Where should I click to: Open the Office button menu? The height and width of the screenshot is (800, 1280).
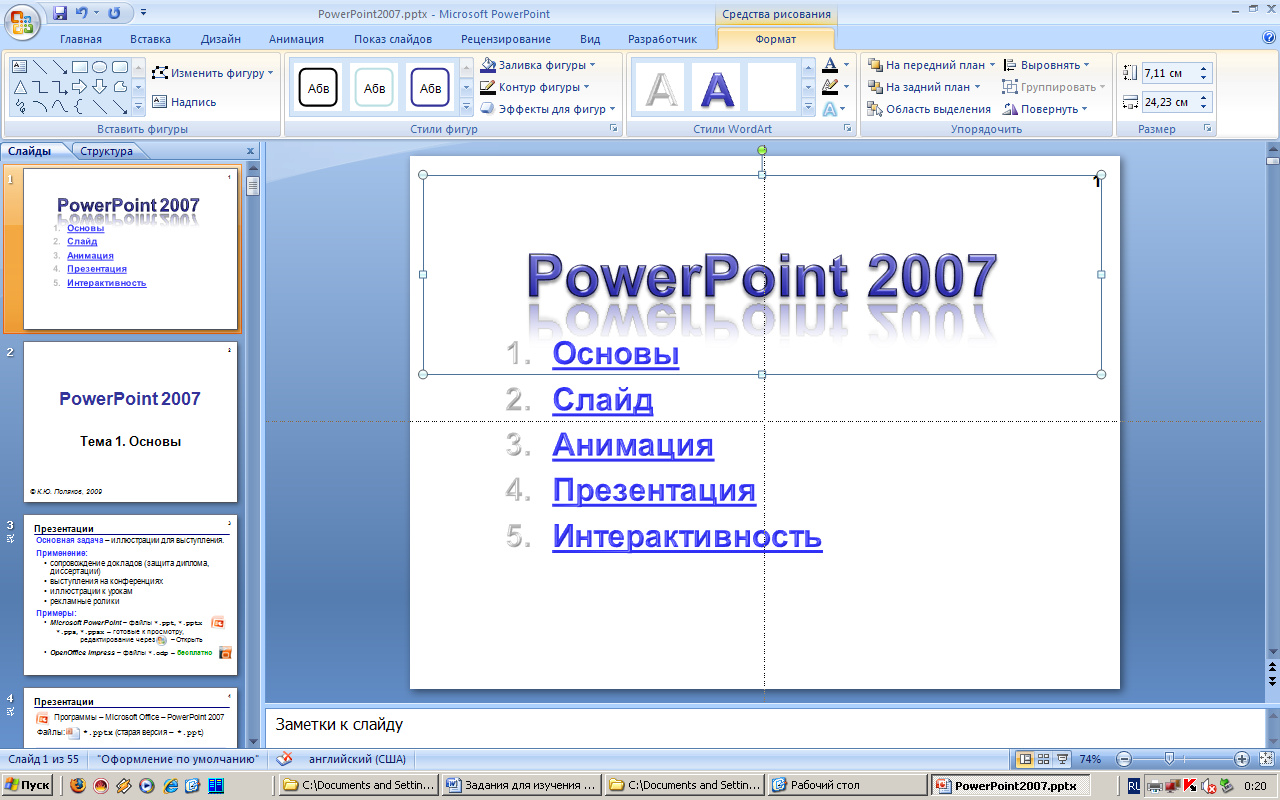click(x=22, y=20)
